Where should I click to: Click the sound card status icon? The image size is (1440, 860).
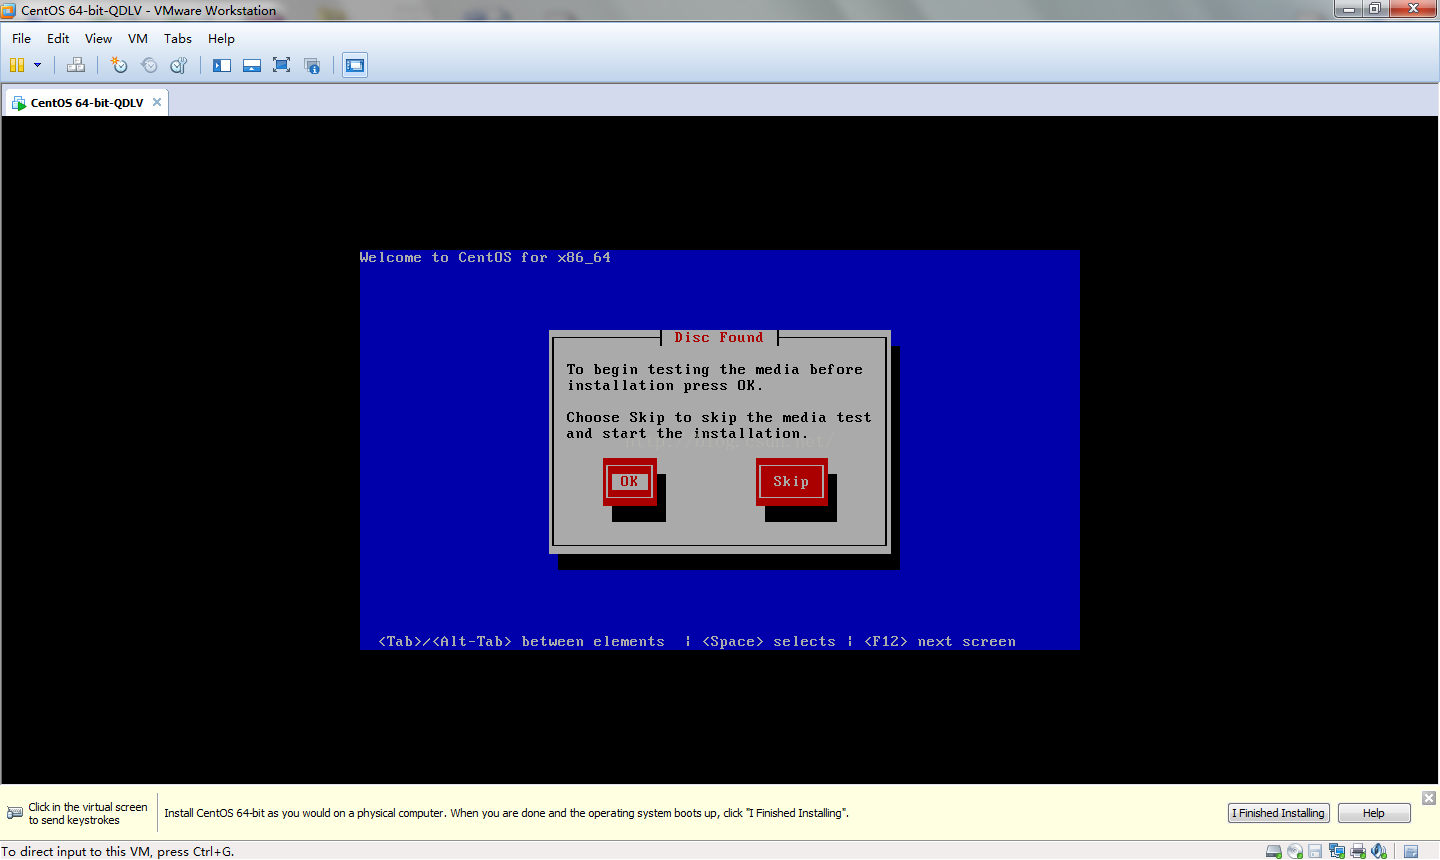click(1379, 852)
